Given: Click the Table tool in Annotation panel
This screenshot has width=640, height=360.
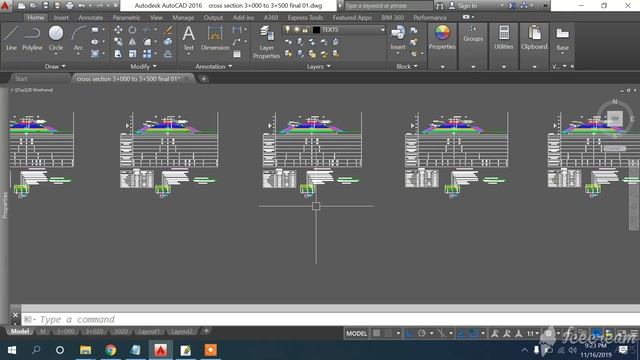Looking at the screenshot, I should 237,54.
